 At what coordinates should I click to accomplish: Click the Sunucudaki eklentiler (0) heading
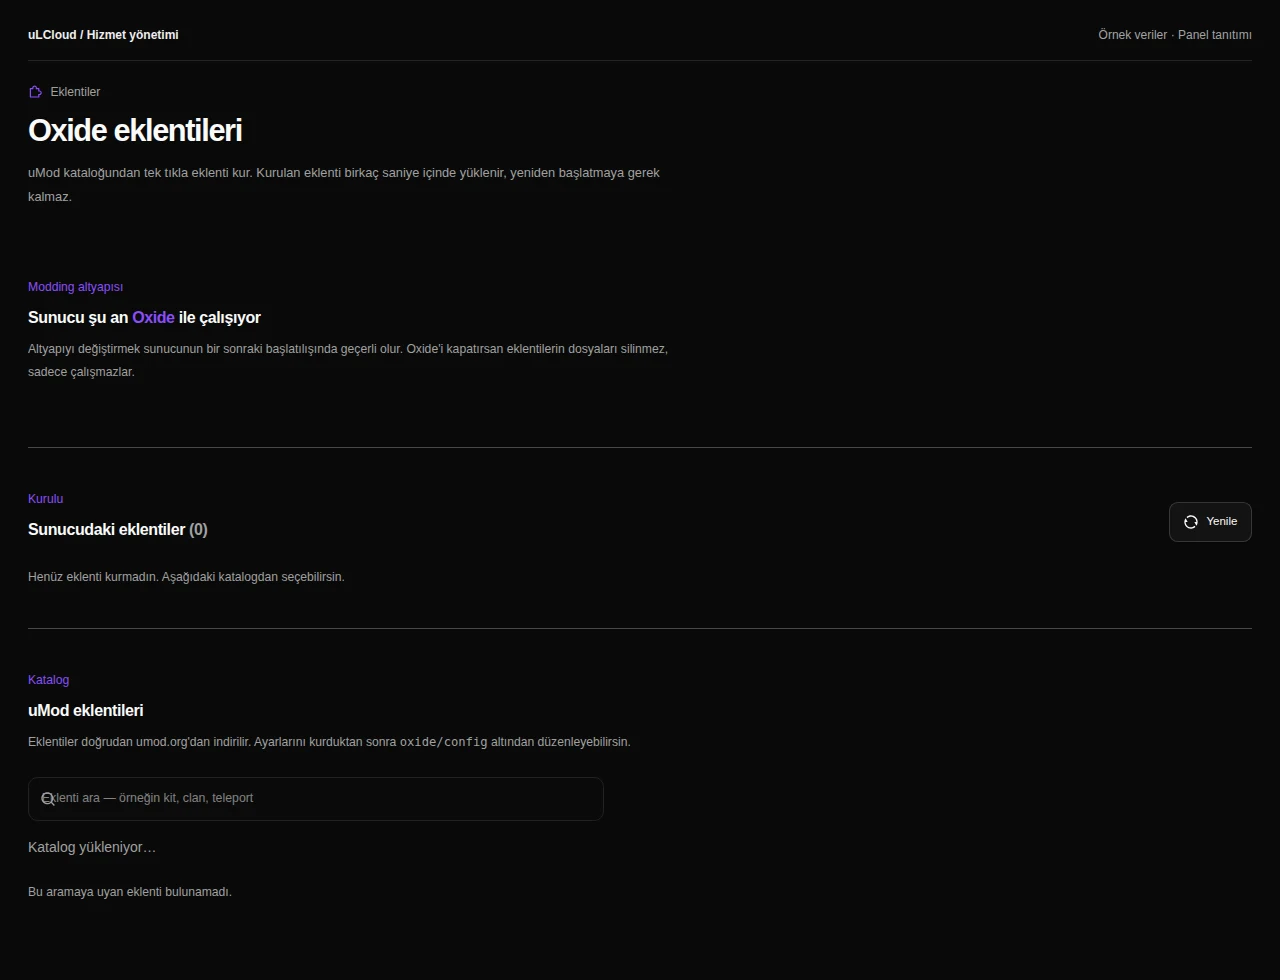click(x=118, y=530)
